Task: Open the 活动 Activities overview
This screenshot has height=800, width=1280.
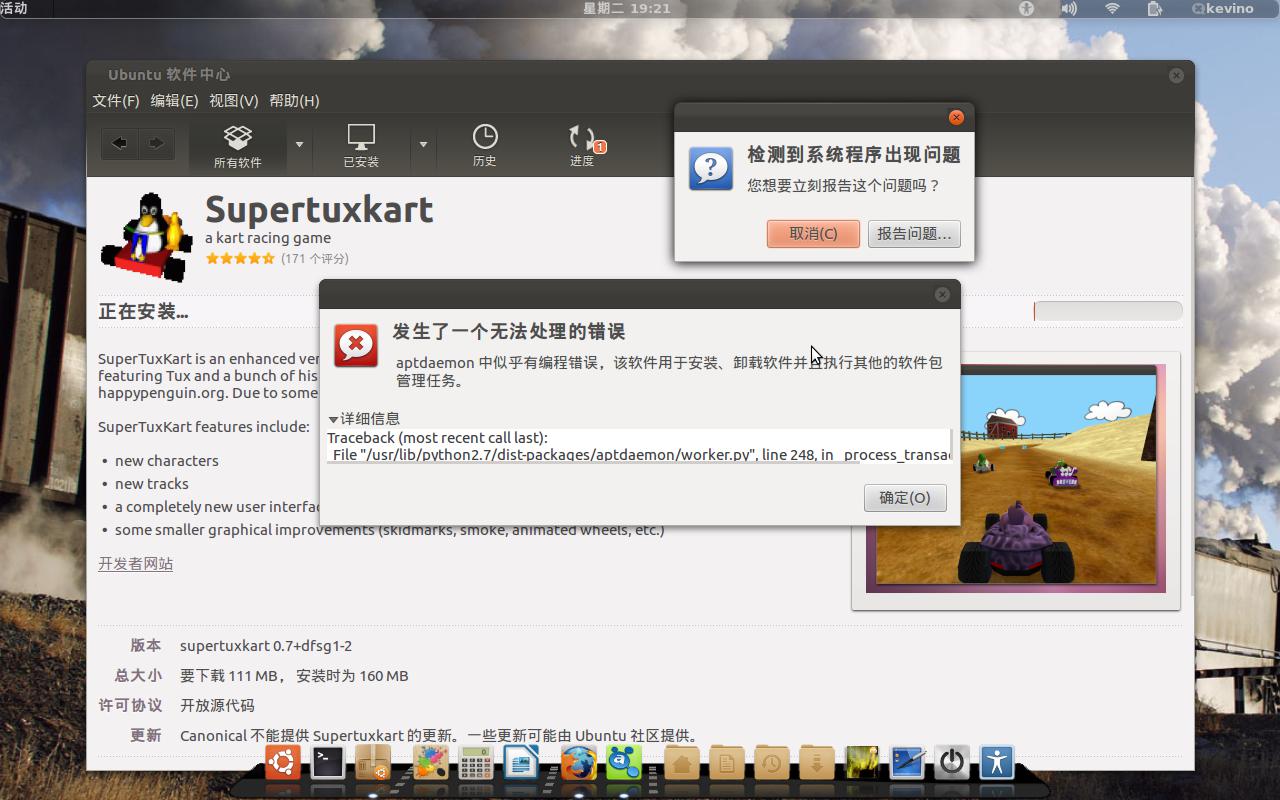Action: coord(14,8)
